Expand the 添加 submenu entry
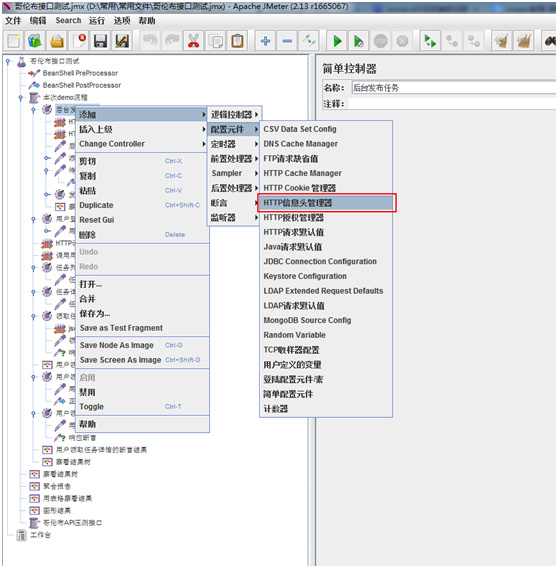 142,114
